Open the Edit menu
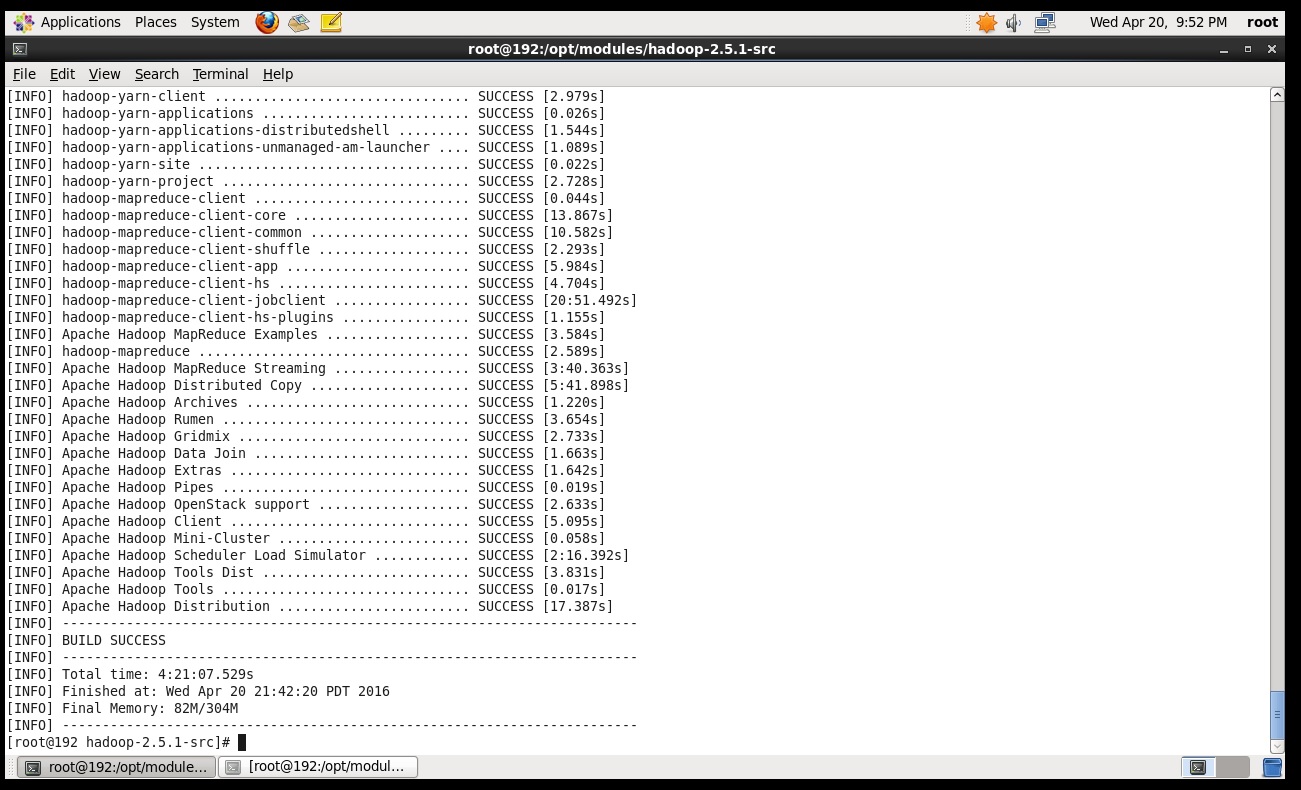1301x790 pixels. pyautogui.click(x=62, y=74)
